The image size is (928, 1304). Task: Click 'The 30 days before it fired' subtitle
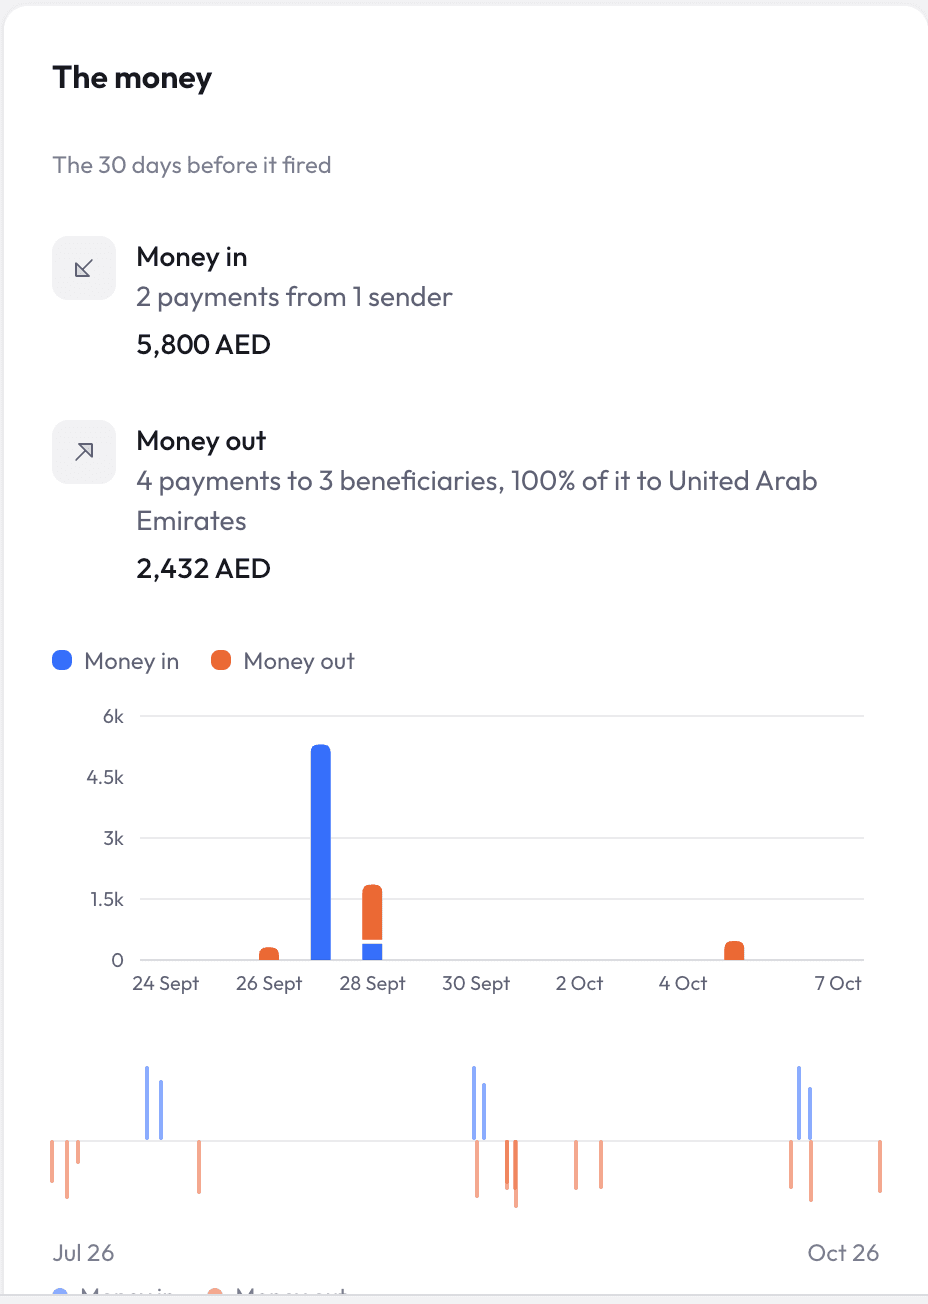tap(192, 165)
